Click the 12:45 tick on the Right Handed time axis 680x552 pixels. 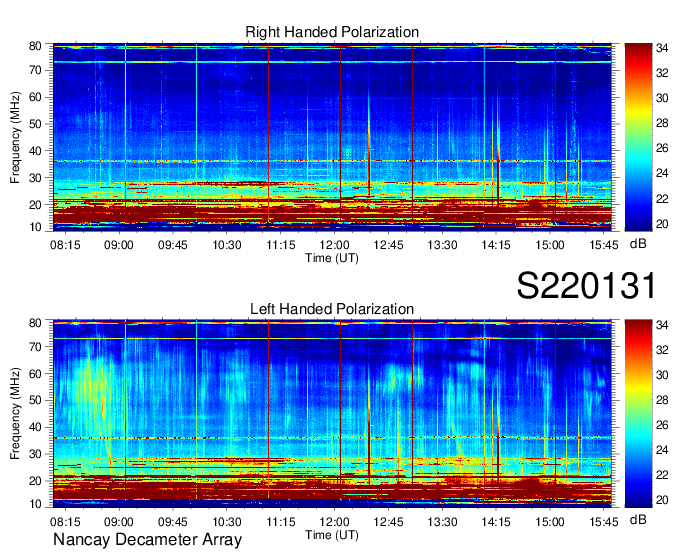coord(388,245)
